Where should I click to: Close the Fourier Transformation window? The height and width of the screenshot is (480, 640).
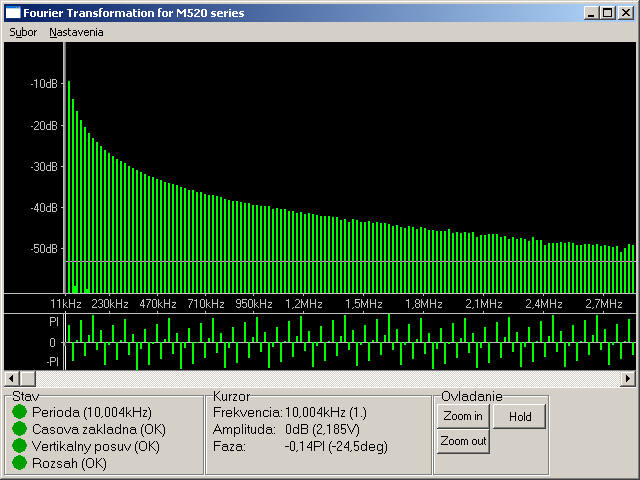point(625,13)
